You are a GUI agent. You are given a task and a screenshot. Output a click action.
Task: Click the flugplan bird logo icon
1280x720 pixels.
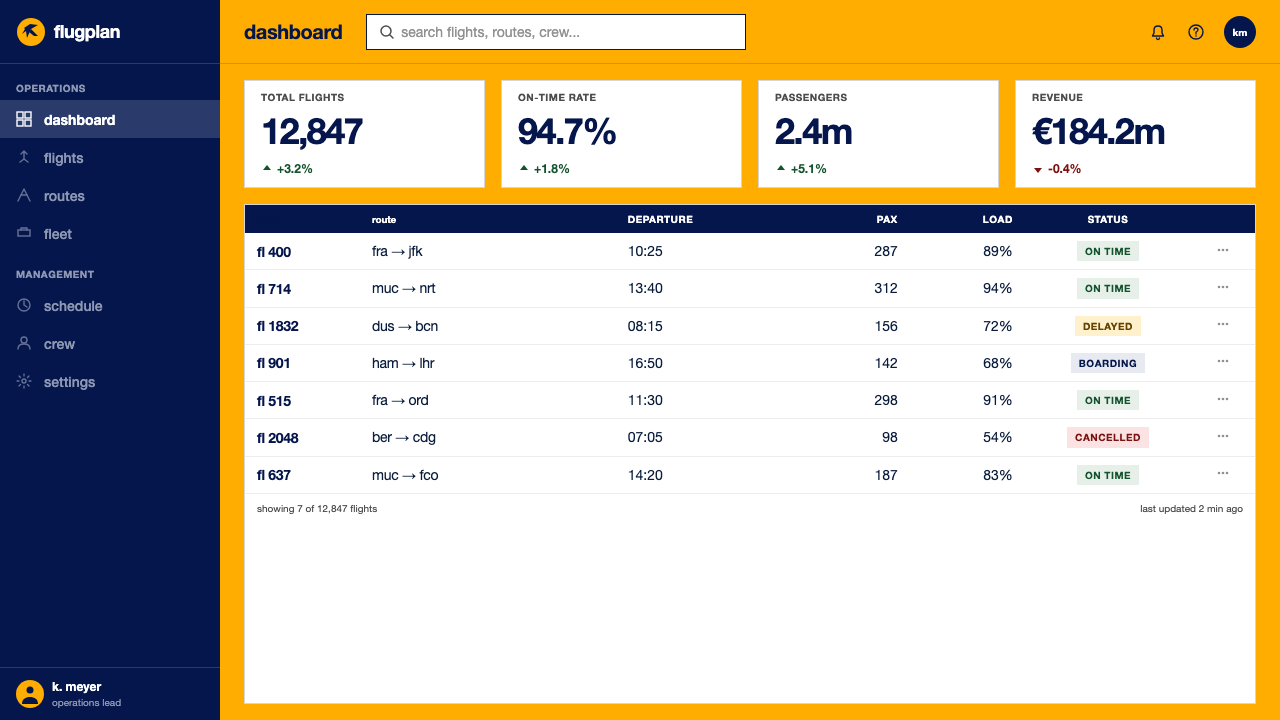coord(31,32)
